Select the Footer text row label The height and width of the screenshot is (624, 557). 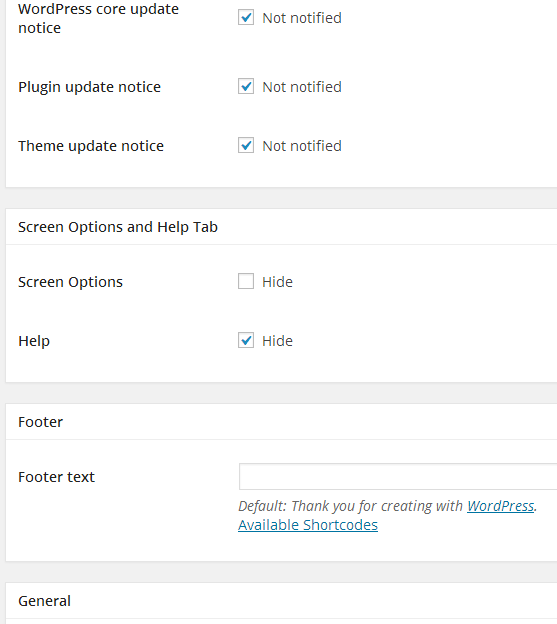(56, 477)
